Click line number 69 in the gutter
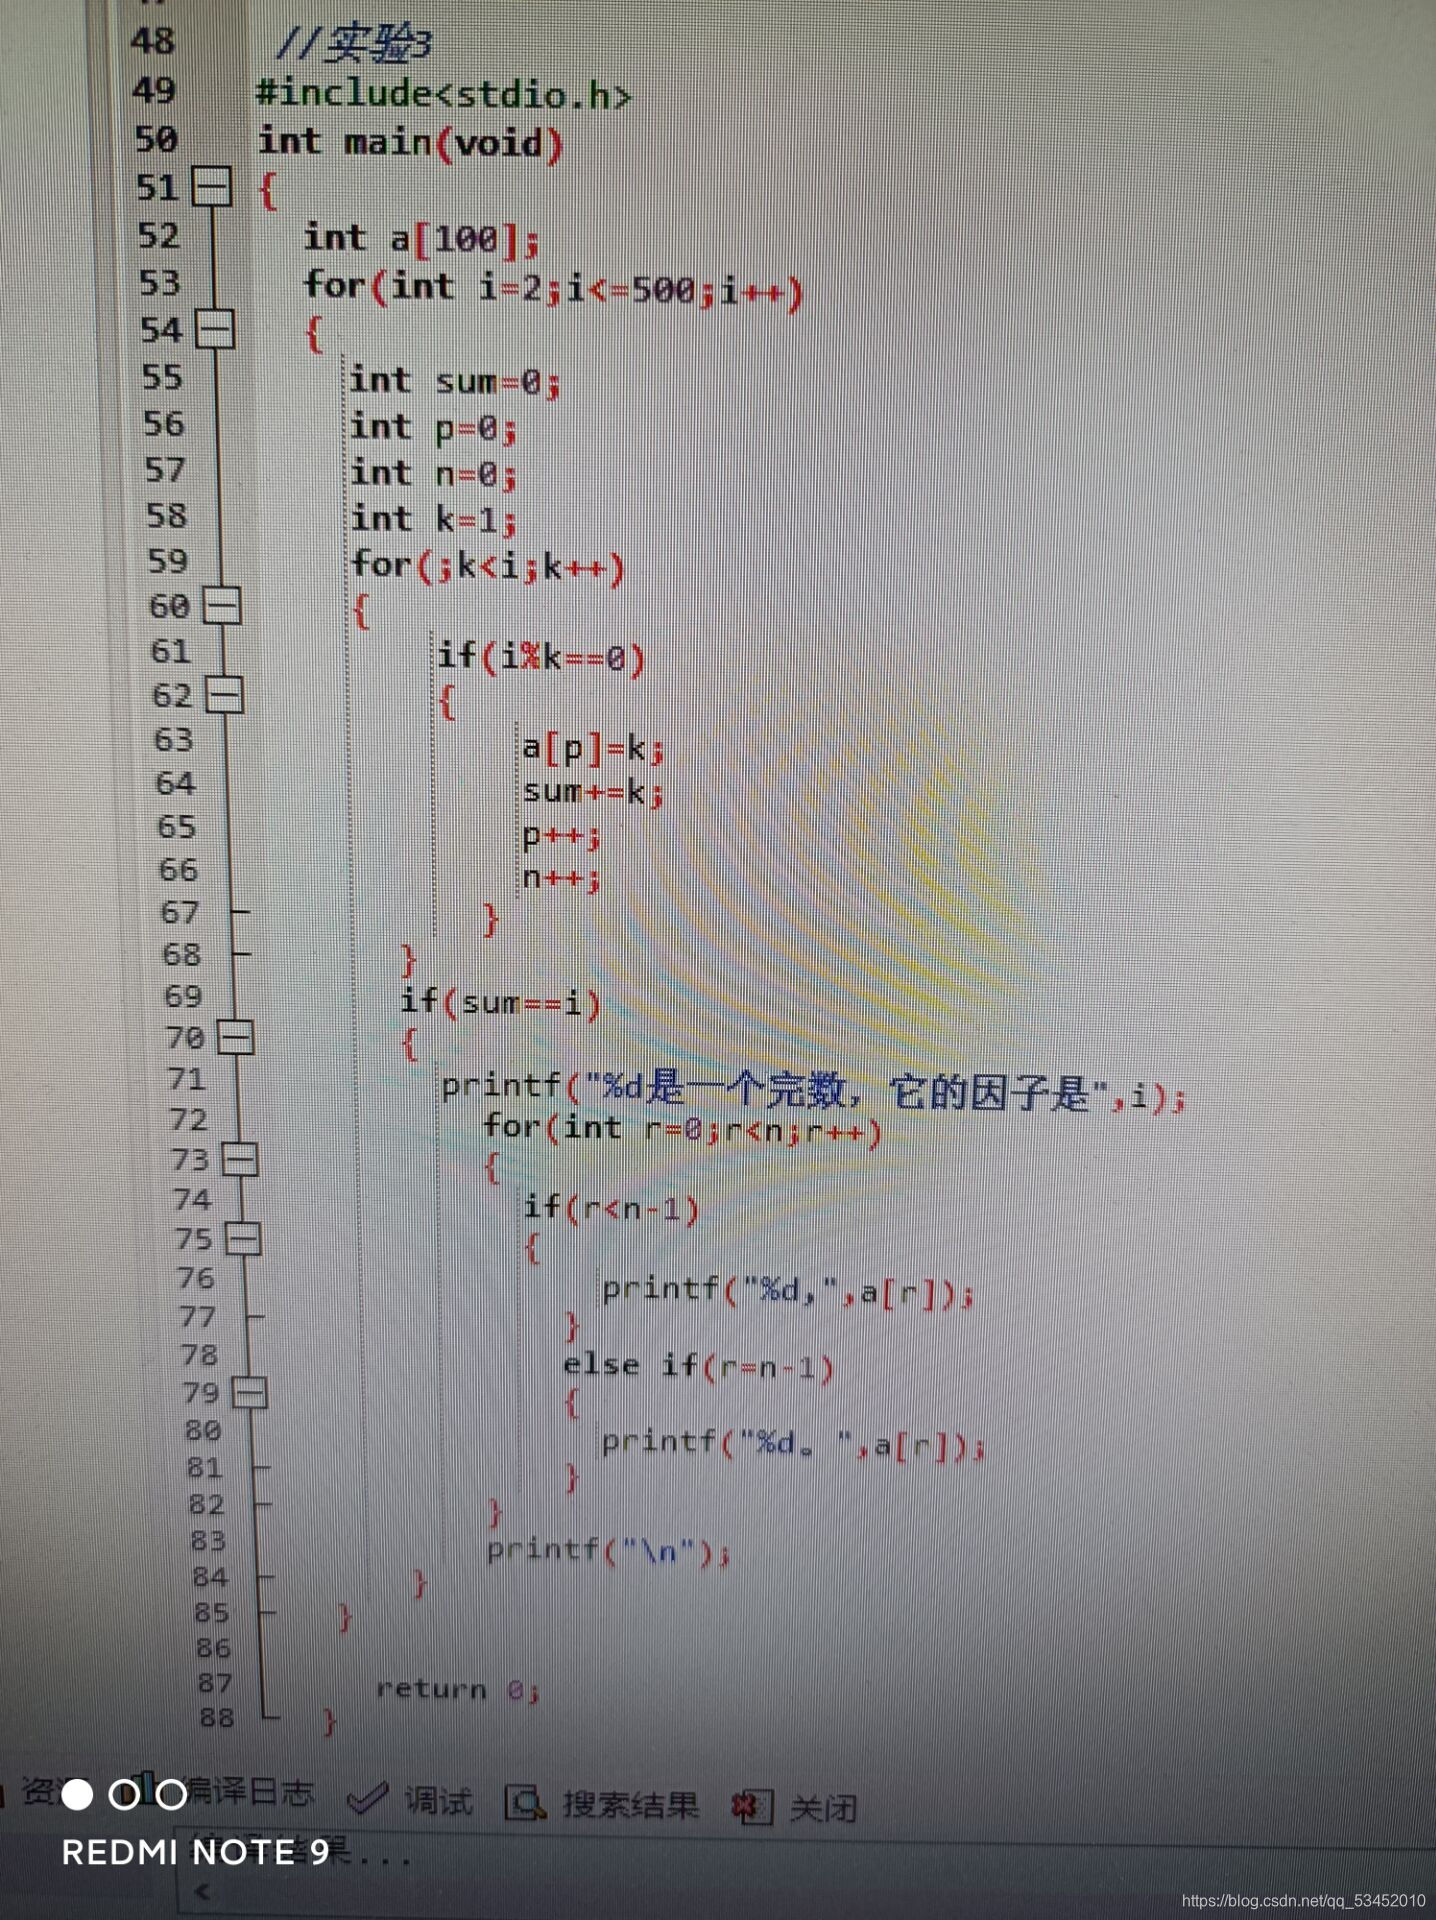Screen dimensions: 1436x1920 tap(183, 996)
